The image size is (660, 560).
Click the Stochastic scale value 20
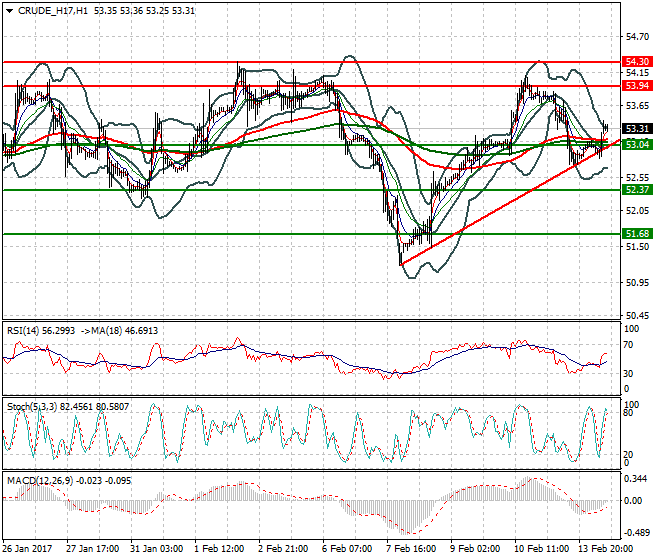point(628,455)
